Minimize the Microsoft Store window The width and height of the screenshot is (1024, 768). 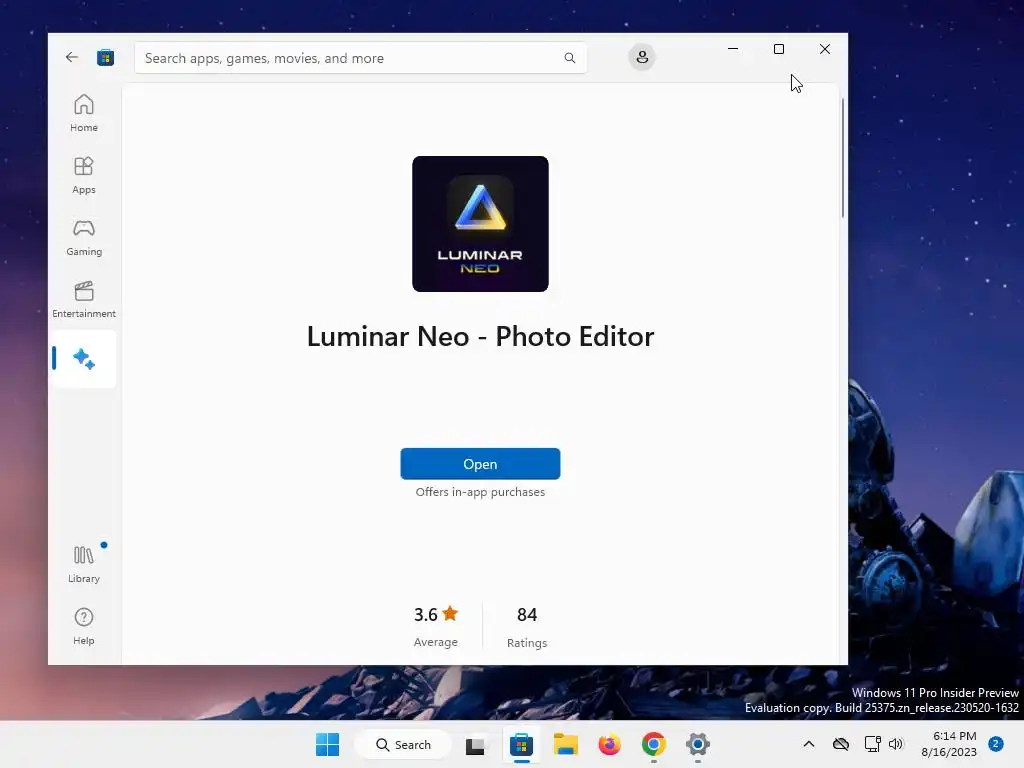(x=733, y=49)
